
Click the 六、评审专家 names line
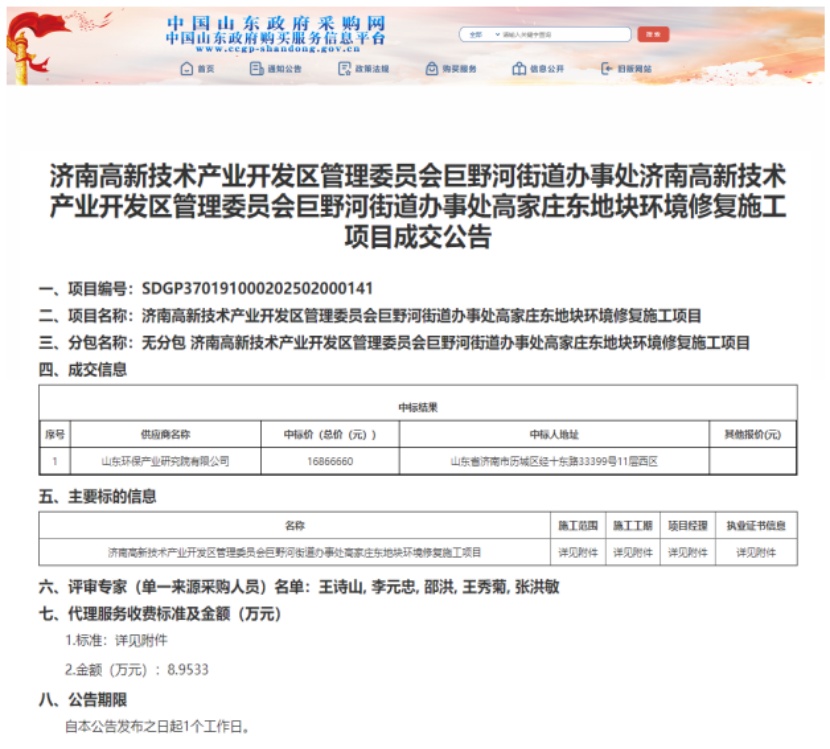(x=299, y=587)
